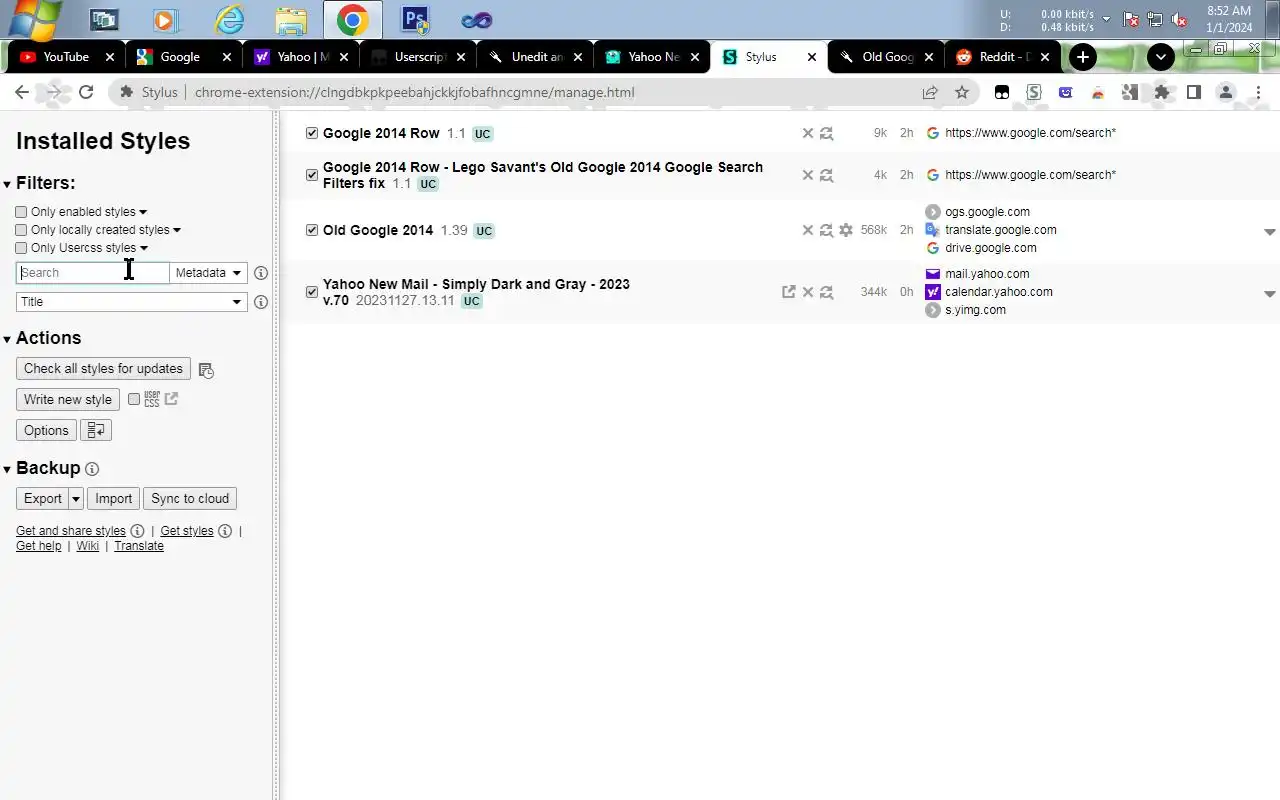Click Check all styles for updates
Viewport: 1280px width, 800px height.
(x=103, y=369)
